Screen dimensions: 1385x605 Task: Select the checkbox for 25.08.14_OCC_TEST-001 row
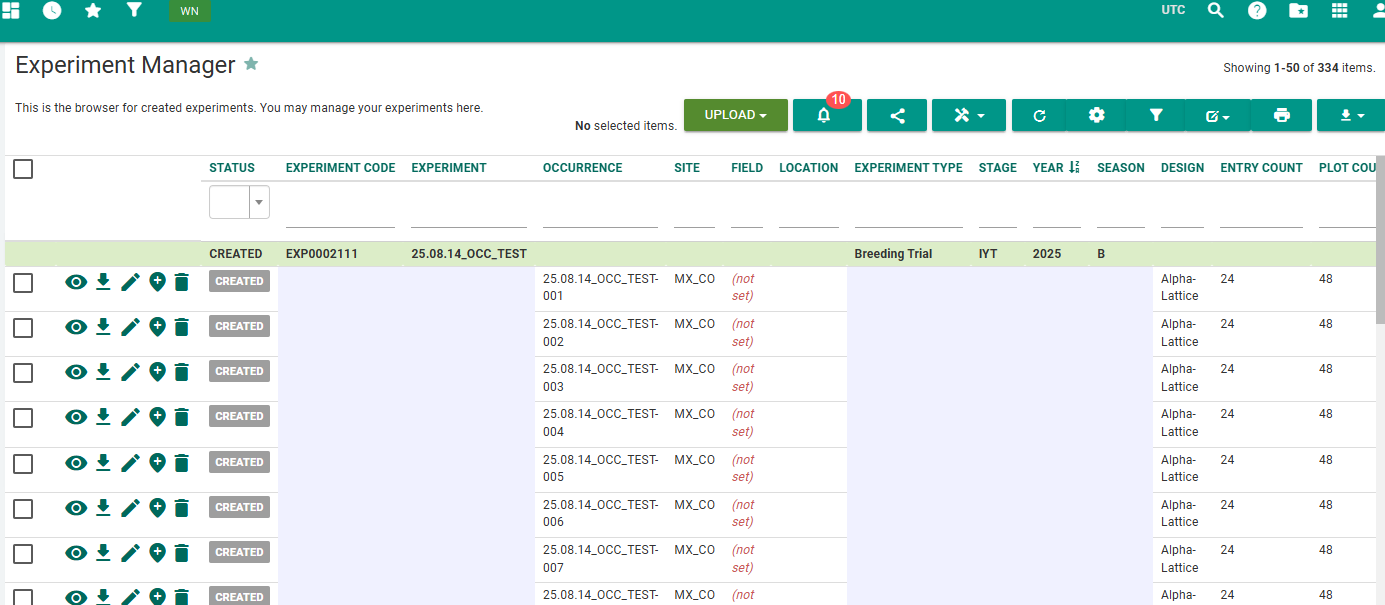click(x=23, y=283)
